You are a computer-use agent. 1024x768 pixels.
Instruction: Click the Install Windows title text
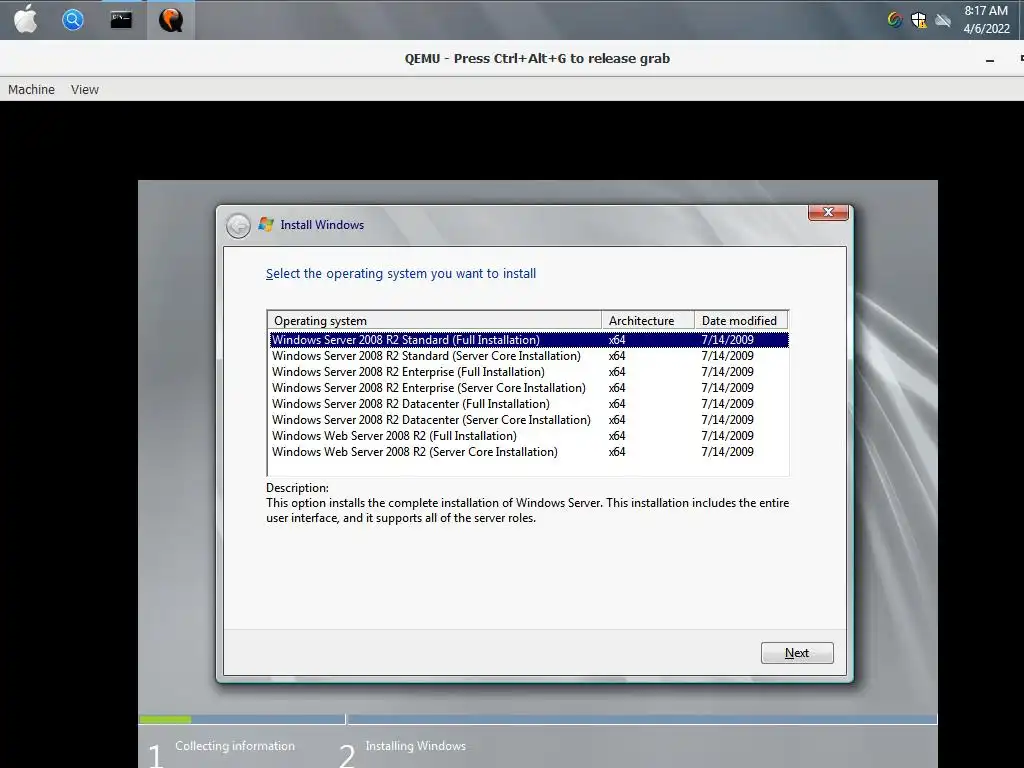pyautogui.click(x=322, y=225)
